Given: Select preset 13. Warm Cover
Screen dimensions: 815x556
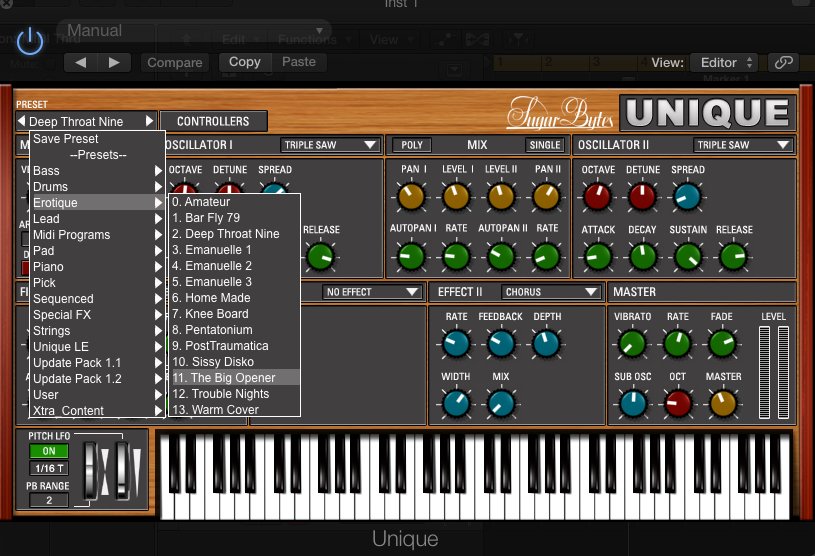Looking at the screenshot, I should 235,409.
